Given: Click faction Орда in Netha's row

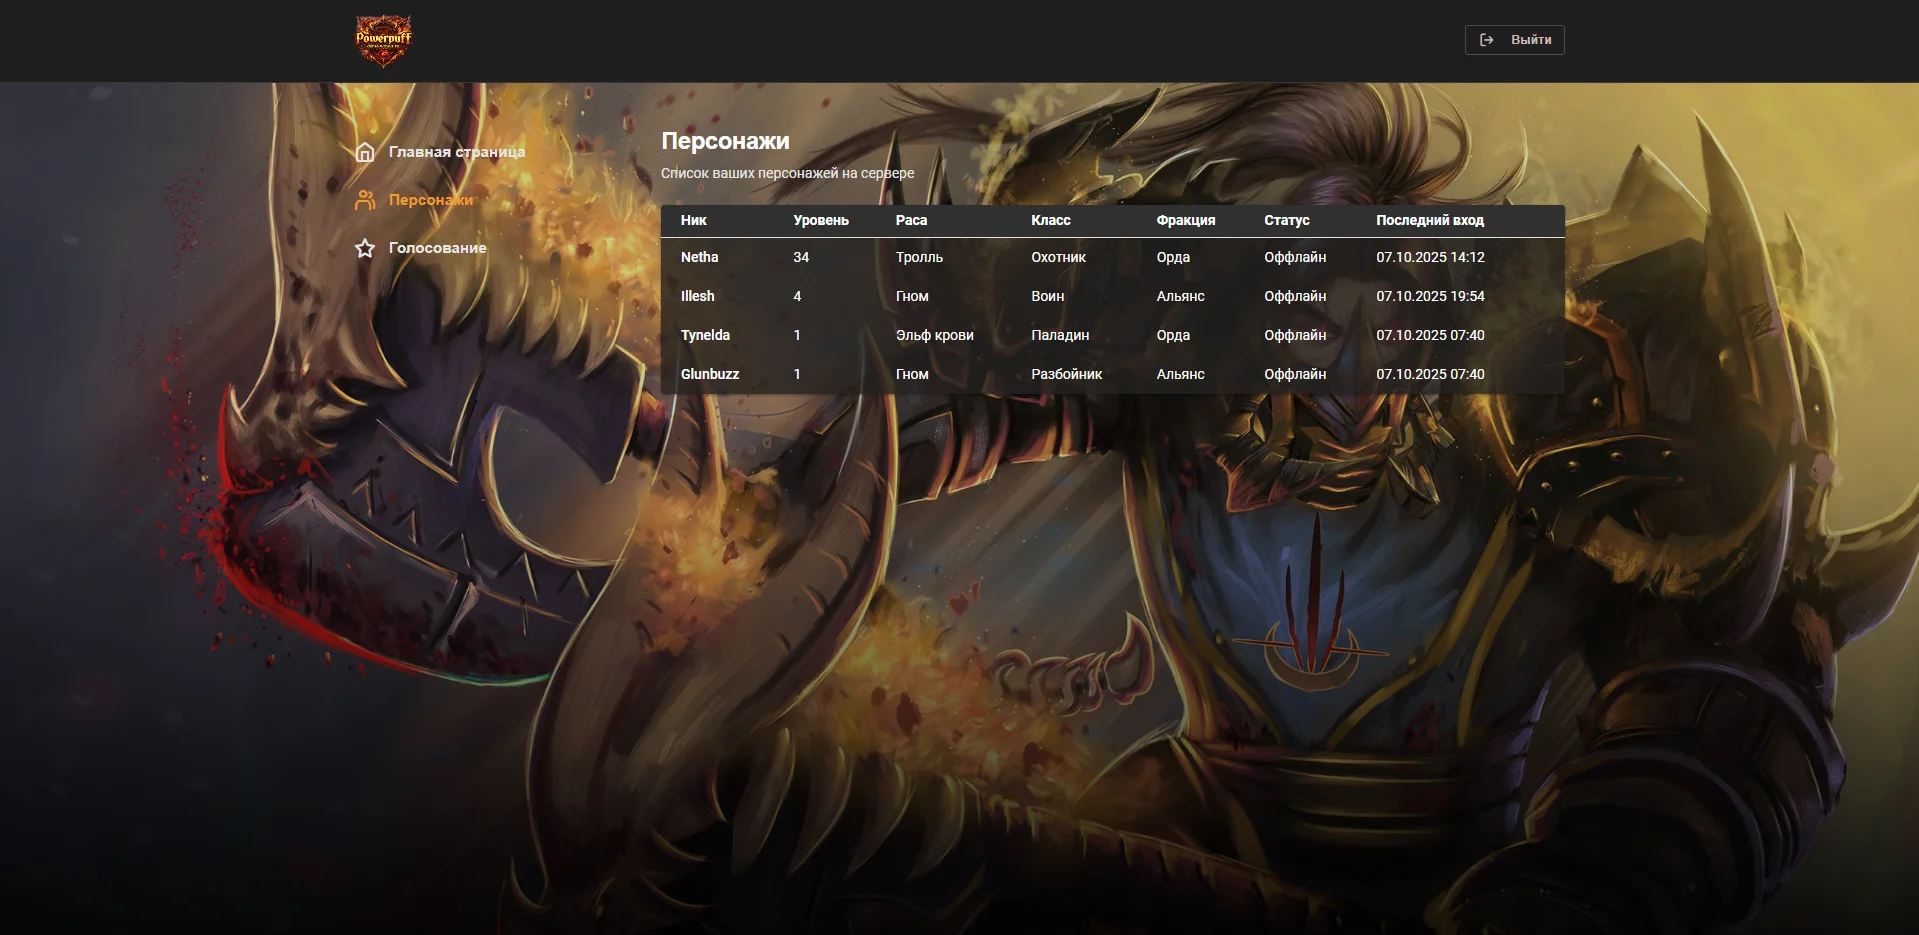Looking at the screenshot, I should coord(1173,257).
